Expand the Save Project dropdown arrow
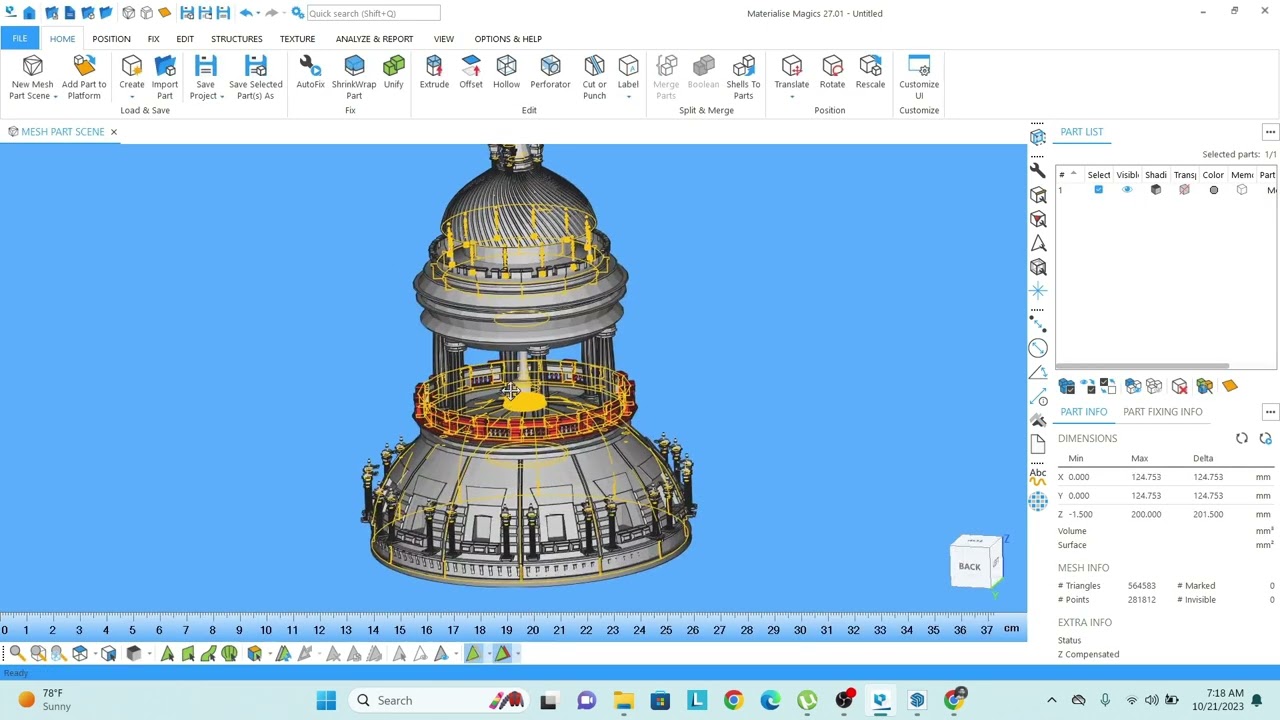This screenshot has height=720, width=1280. click(222, 96)
